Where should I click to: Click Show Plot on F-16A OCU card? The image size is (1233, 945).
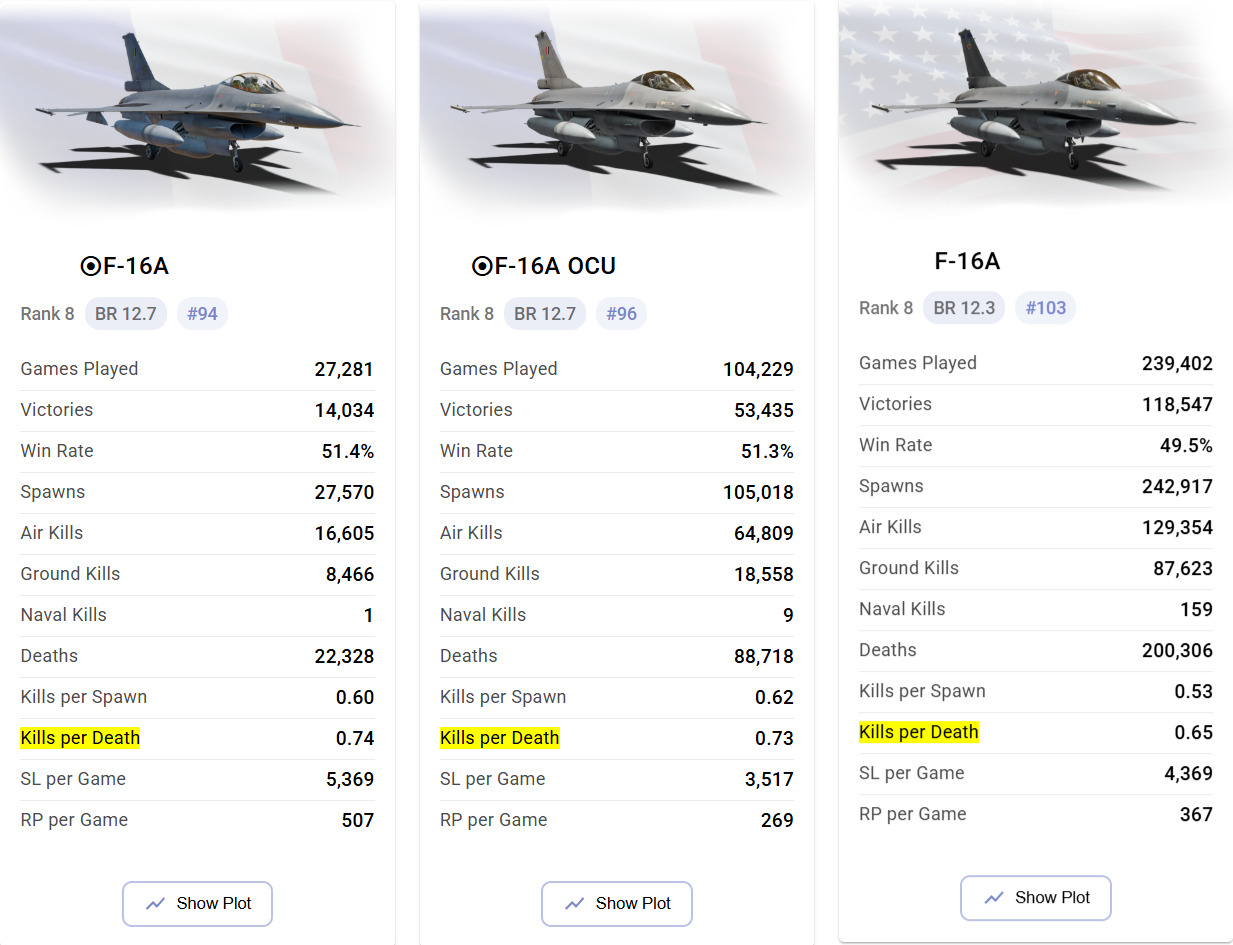[x=616, y=903]
